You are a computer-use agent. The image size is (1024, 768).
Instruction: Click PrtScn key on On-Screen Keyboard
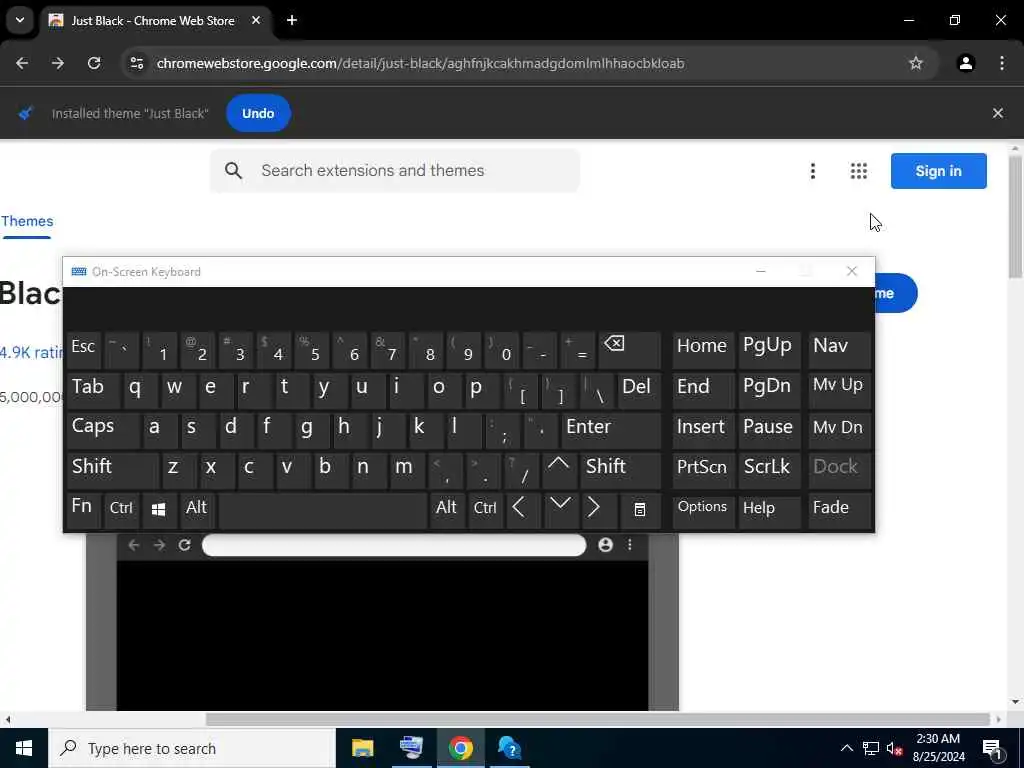pos(703,469)
